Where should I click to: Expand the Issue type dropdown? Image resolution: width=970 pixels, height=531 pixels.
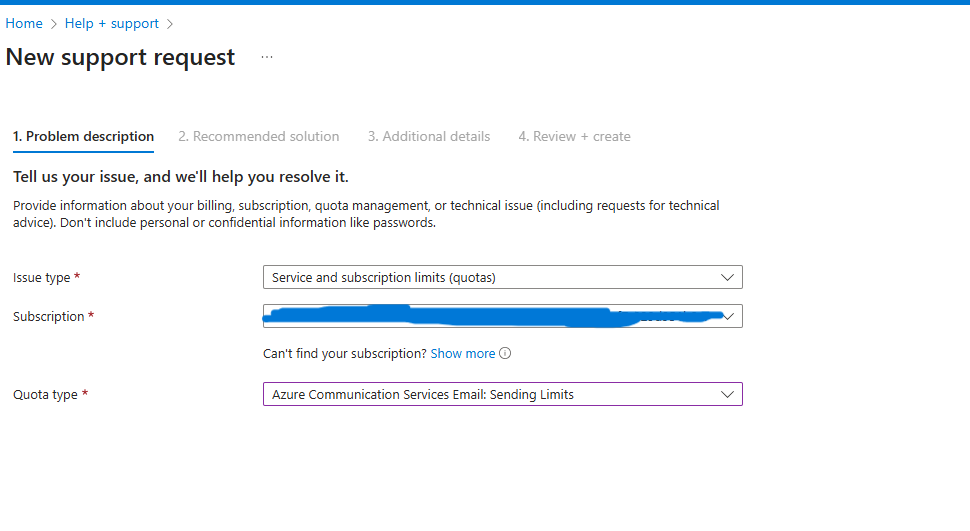point(502,277)
